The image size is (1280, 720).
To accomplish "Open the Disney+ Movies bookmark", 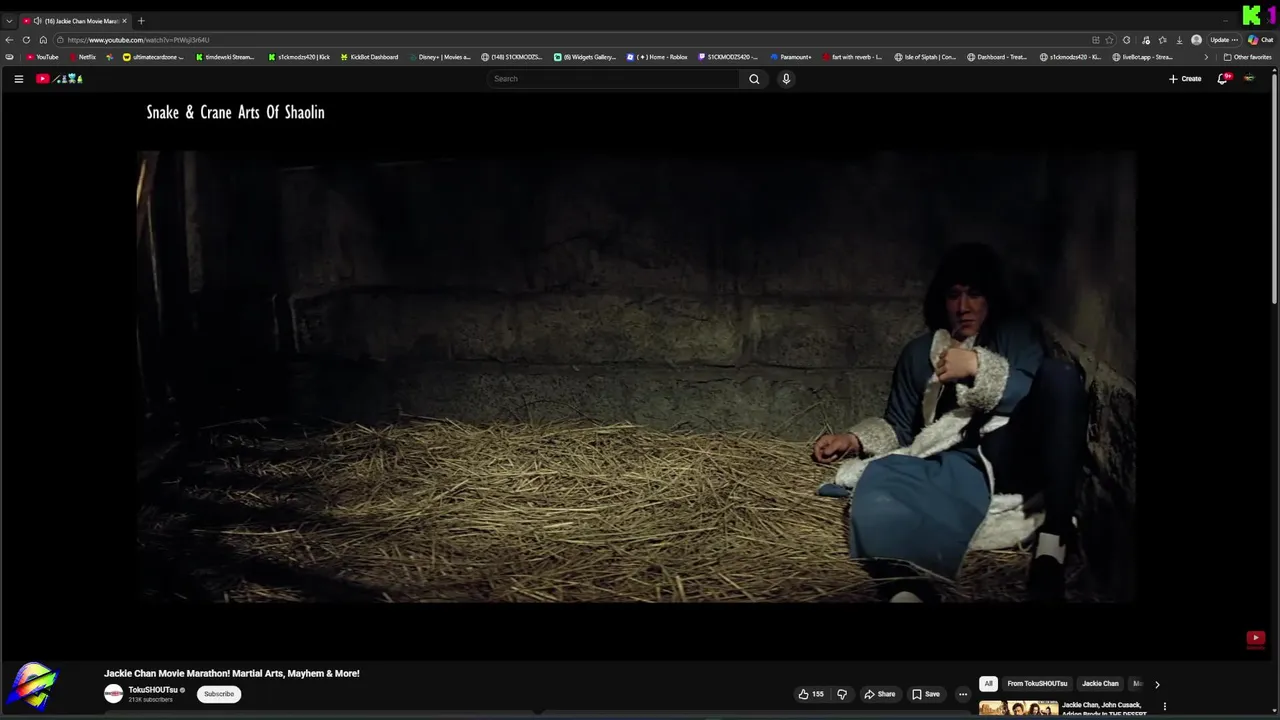I will pos(439,57).
